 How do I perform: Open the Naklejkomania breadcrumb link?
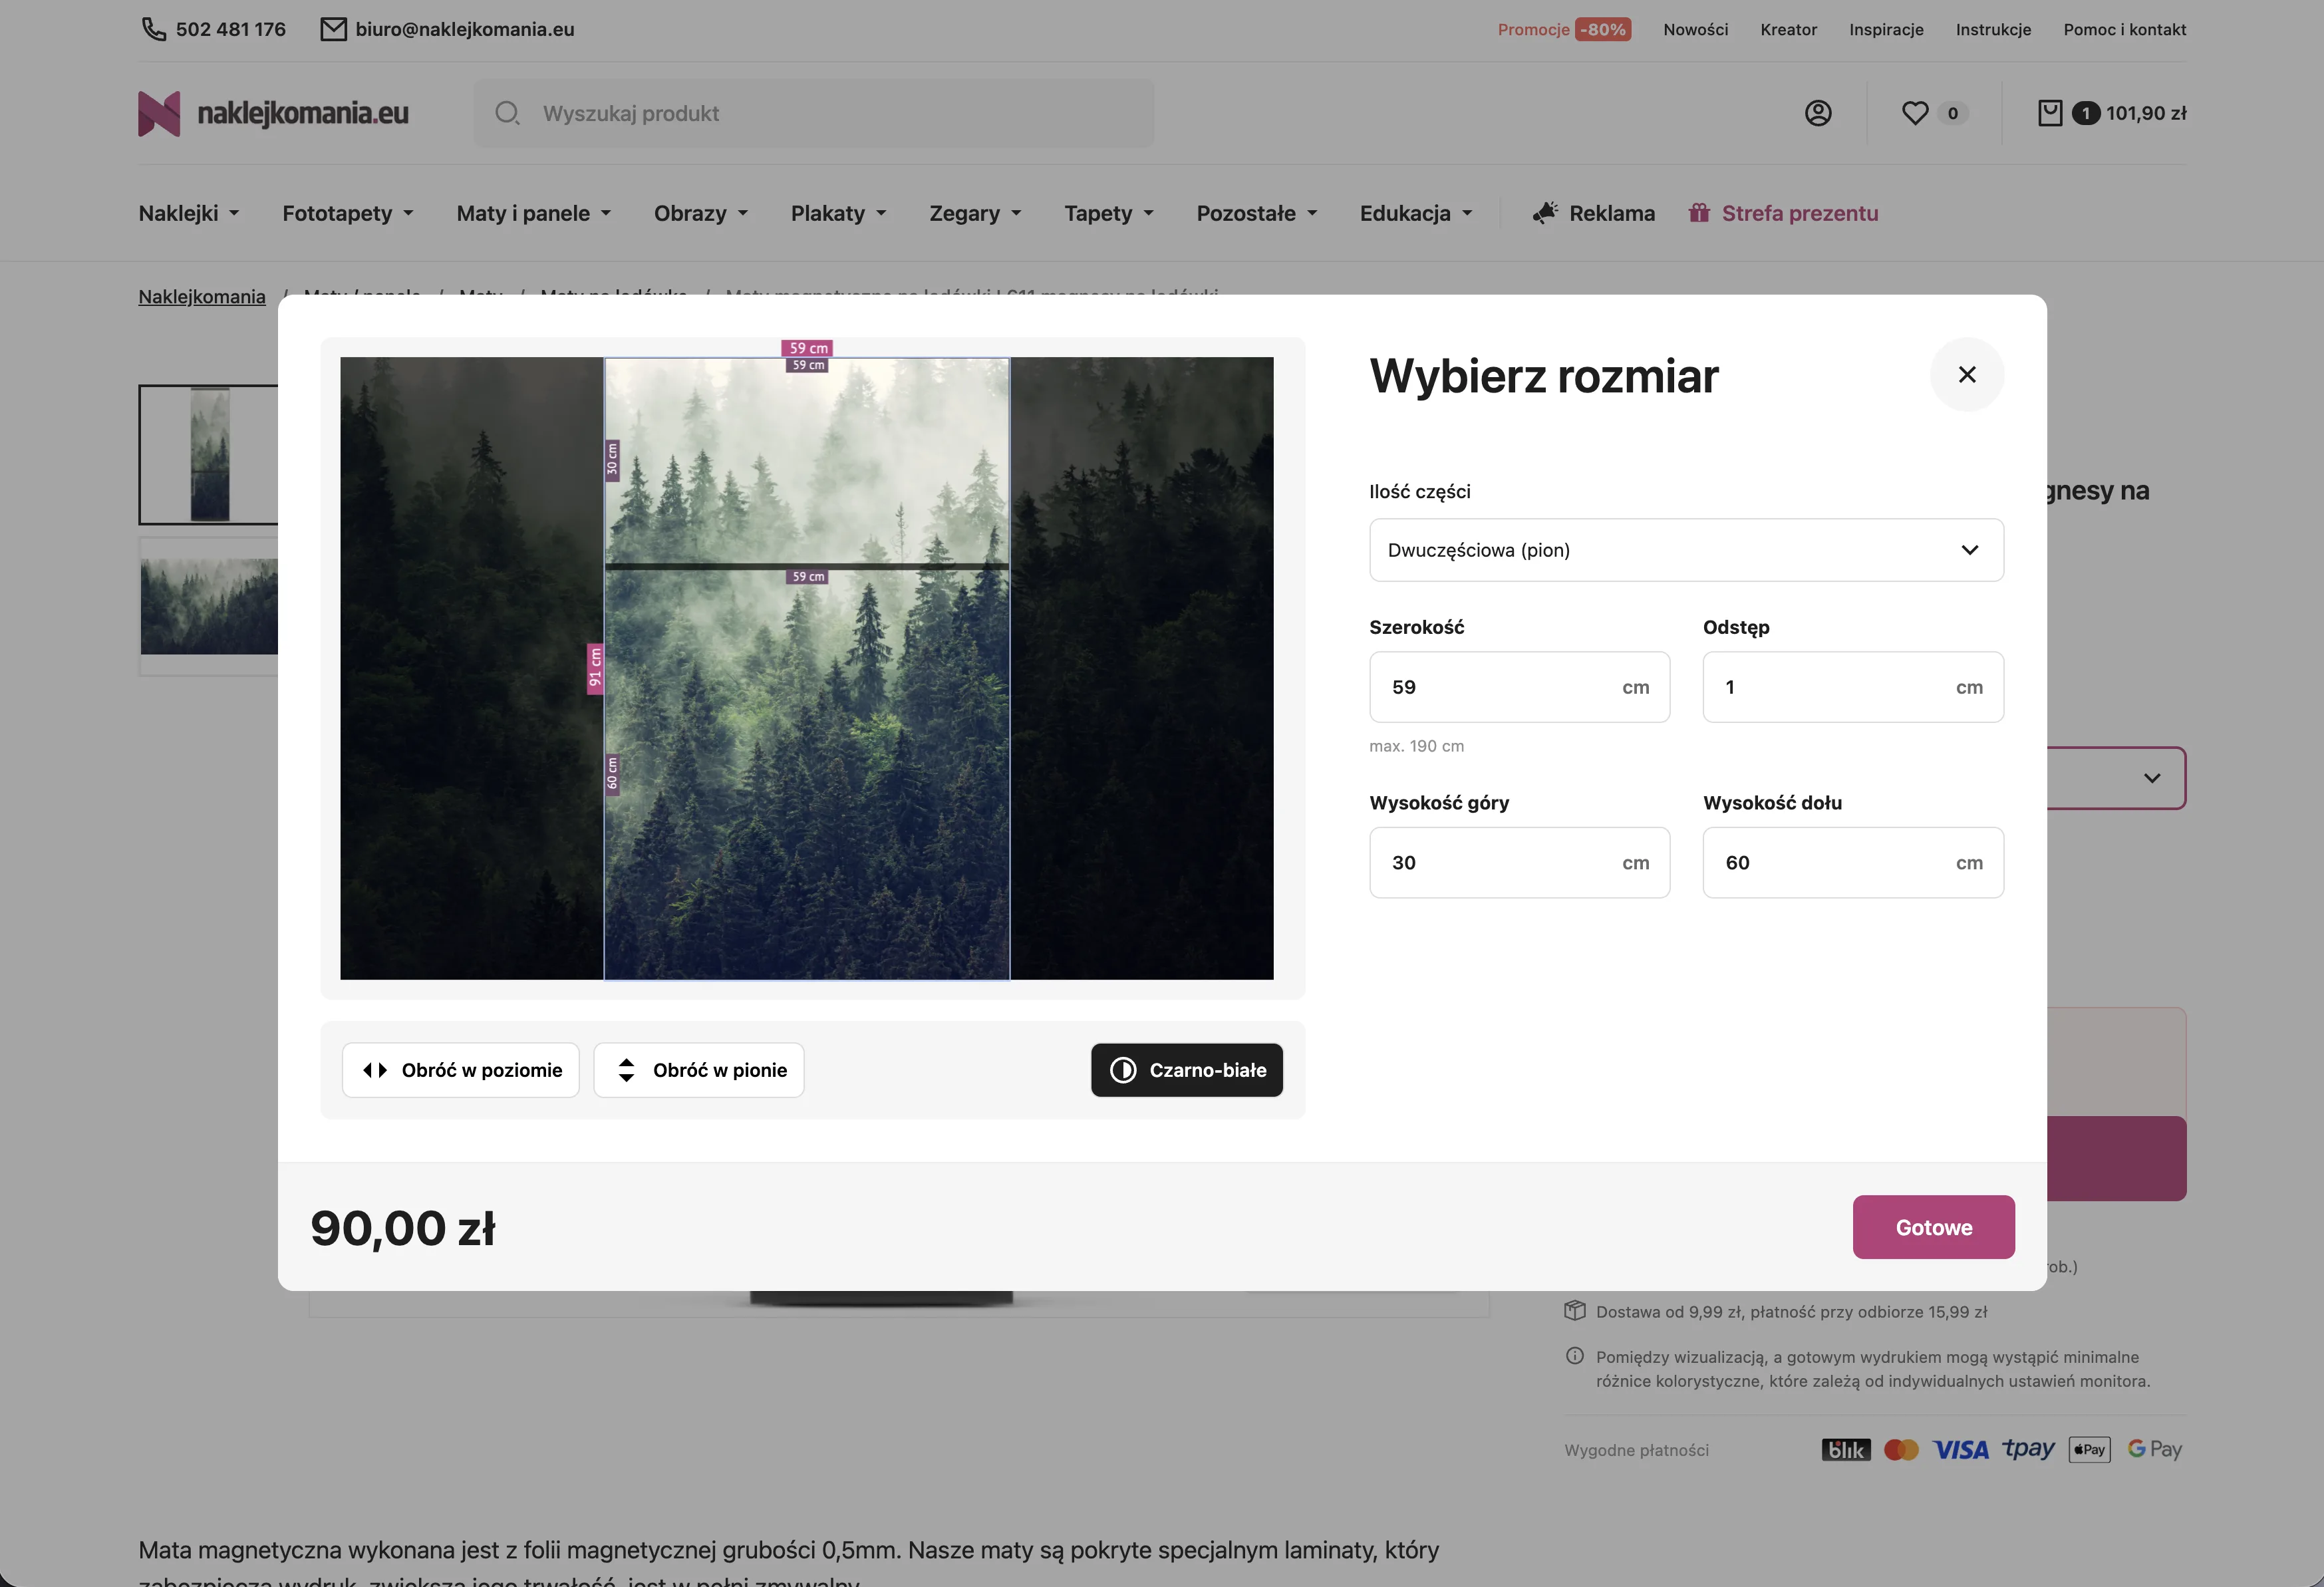point(201,296)
